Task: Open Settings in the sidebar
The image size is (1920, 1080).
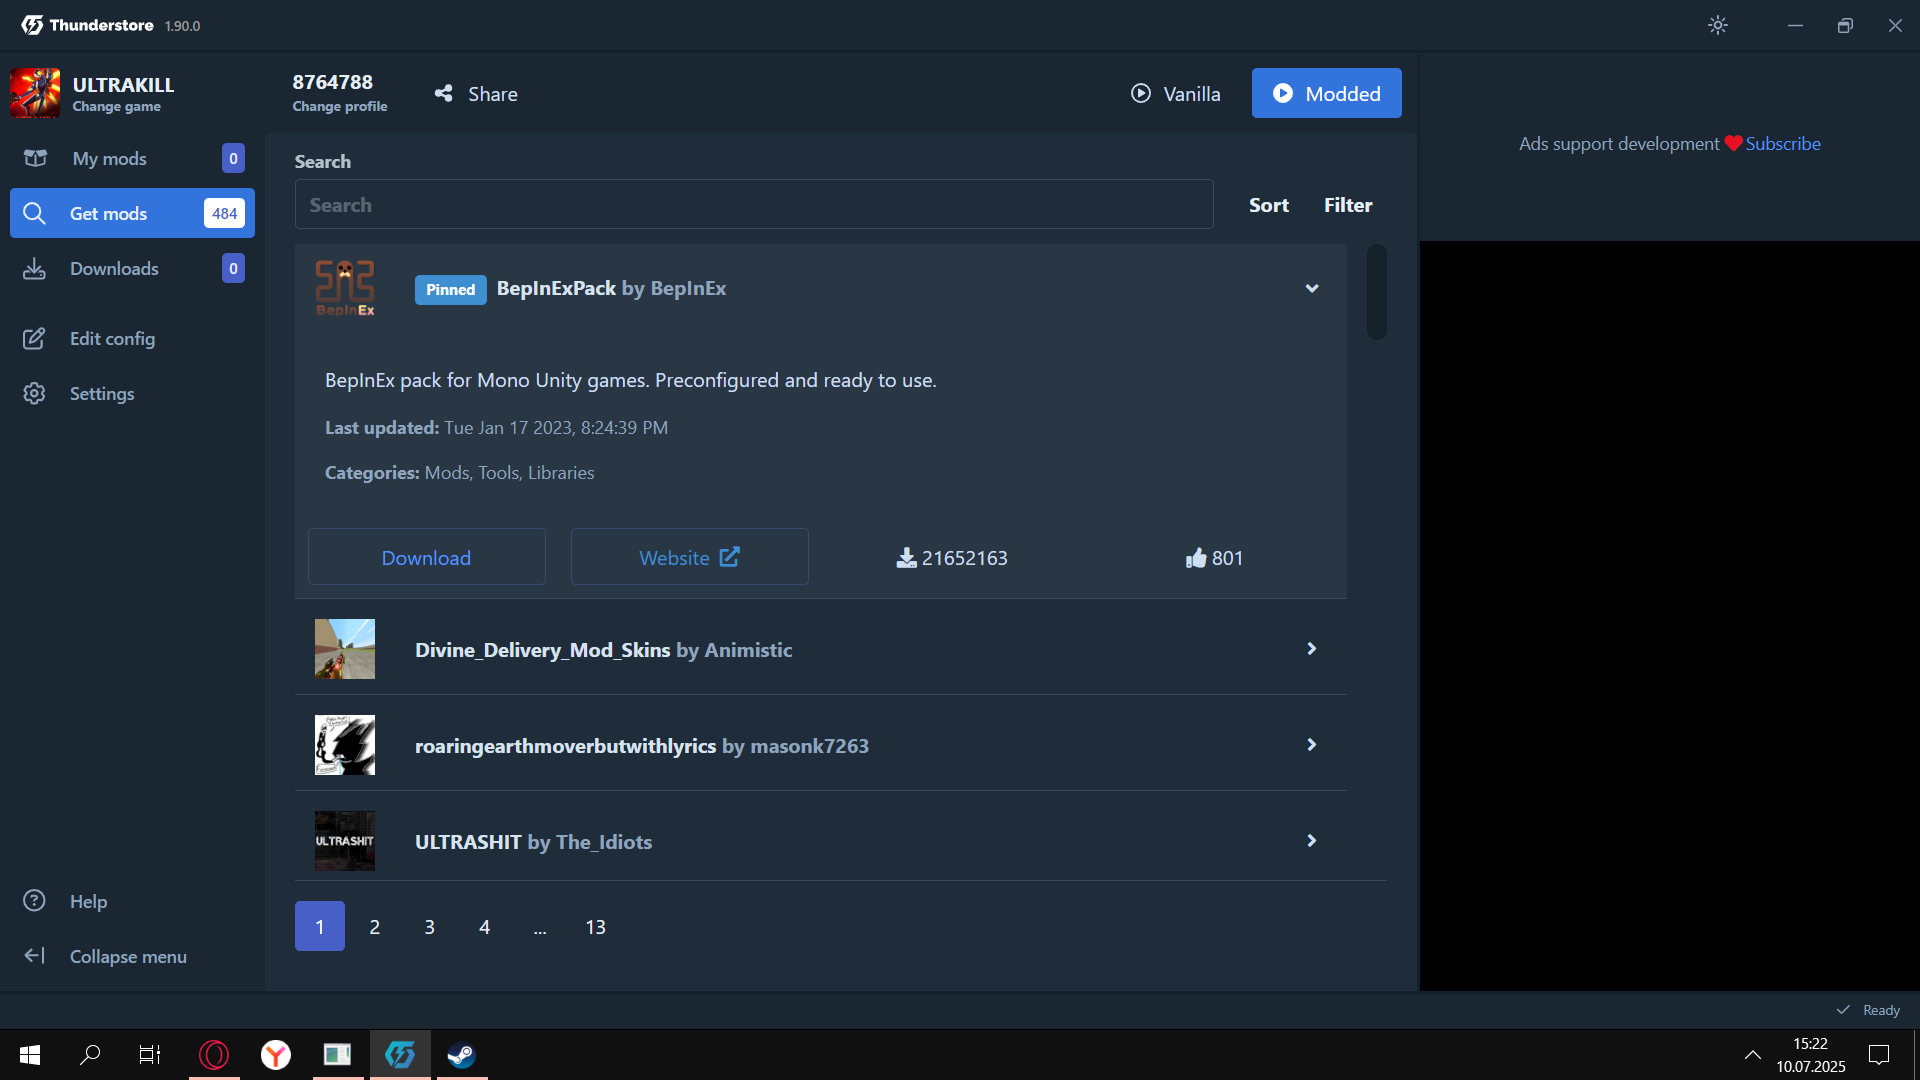Action: point(132,393)
